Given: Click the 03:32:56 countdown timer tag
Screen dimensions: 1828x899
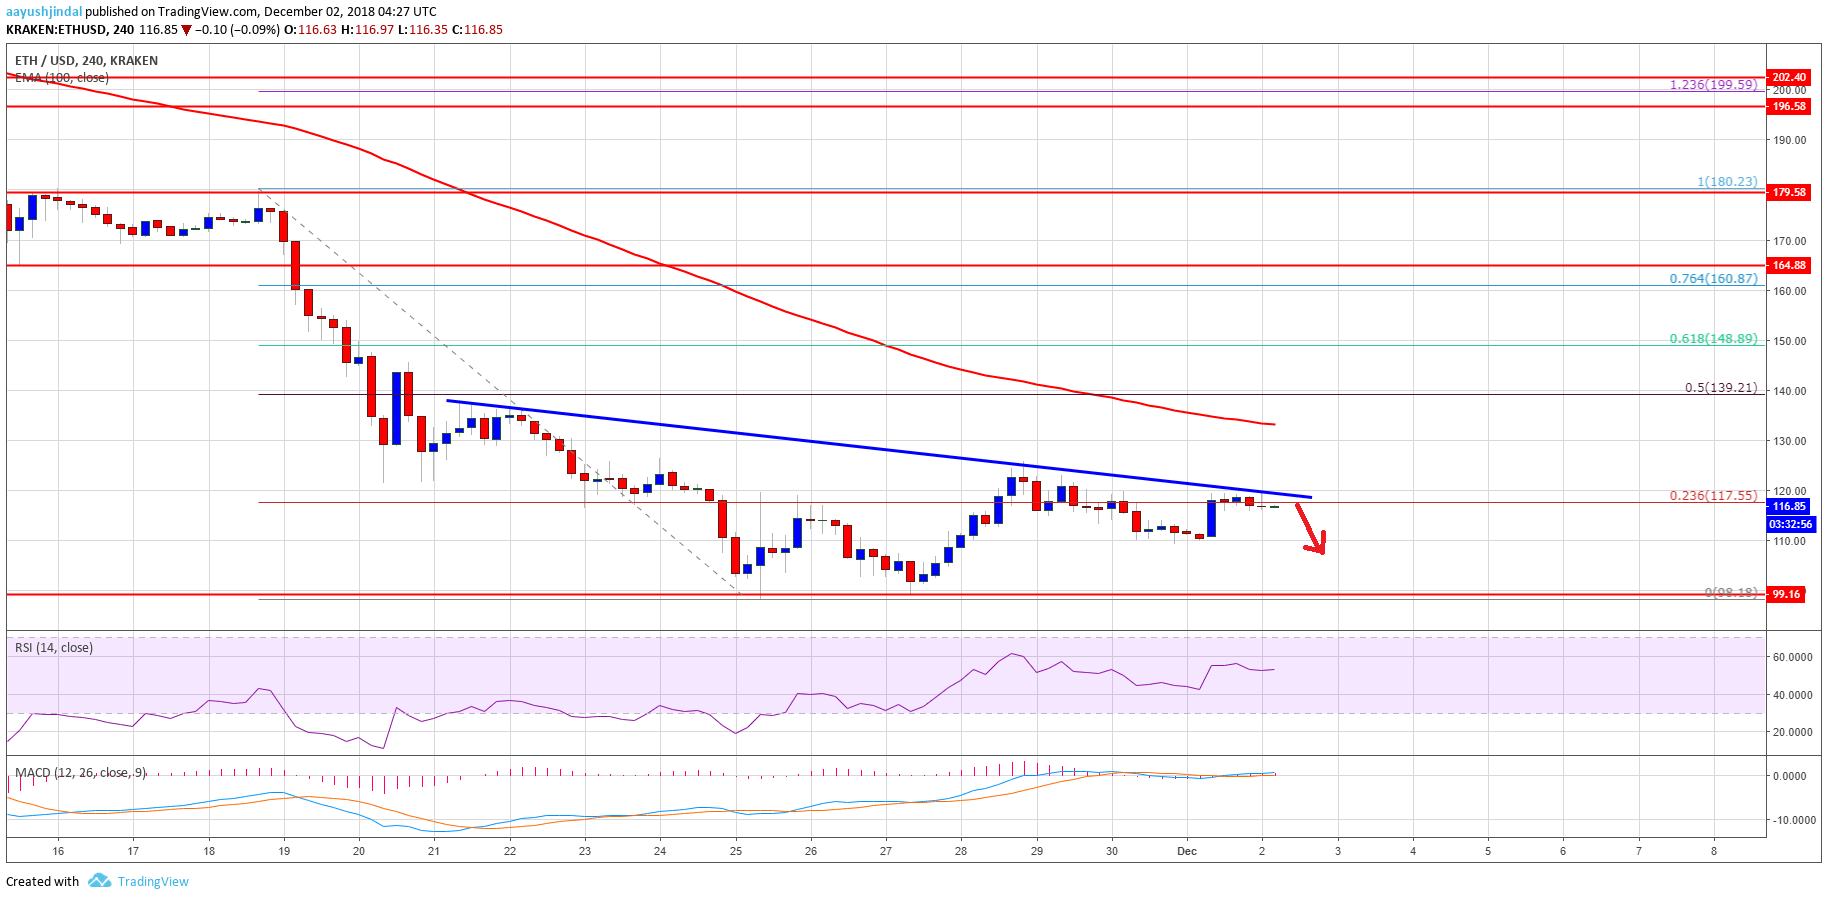Looking at the screenshot, I should point(1789,524).
